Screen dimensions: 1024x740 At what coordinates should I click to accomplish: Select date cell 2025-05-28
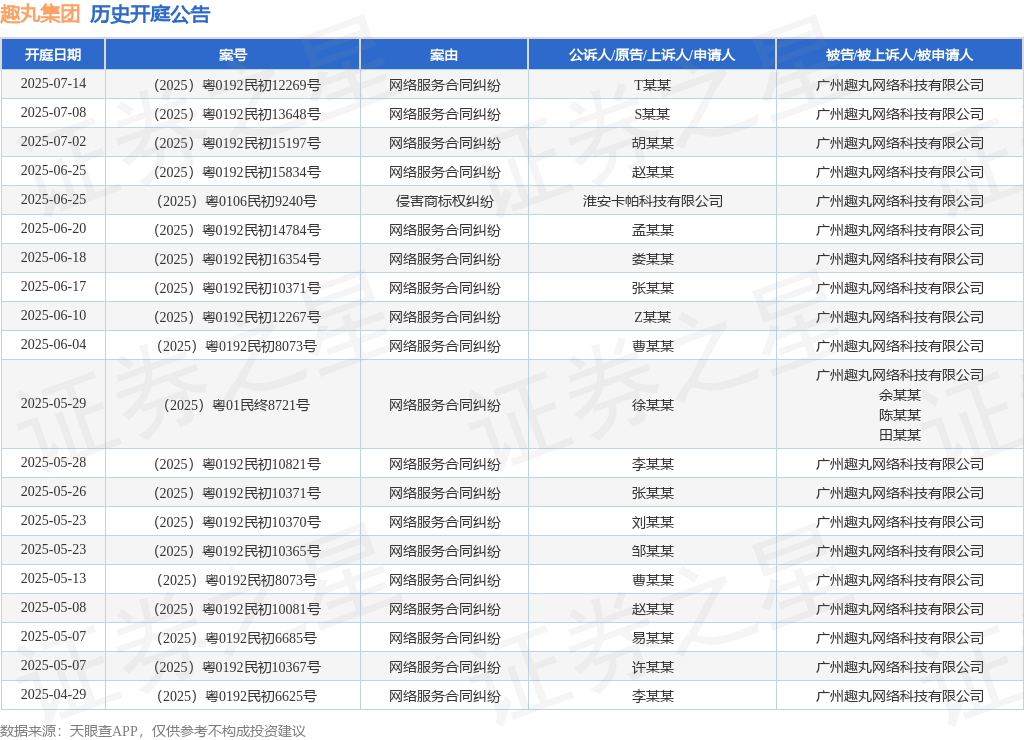[53, 462]
